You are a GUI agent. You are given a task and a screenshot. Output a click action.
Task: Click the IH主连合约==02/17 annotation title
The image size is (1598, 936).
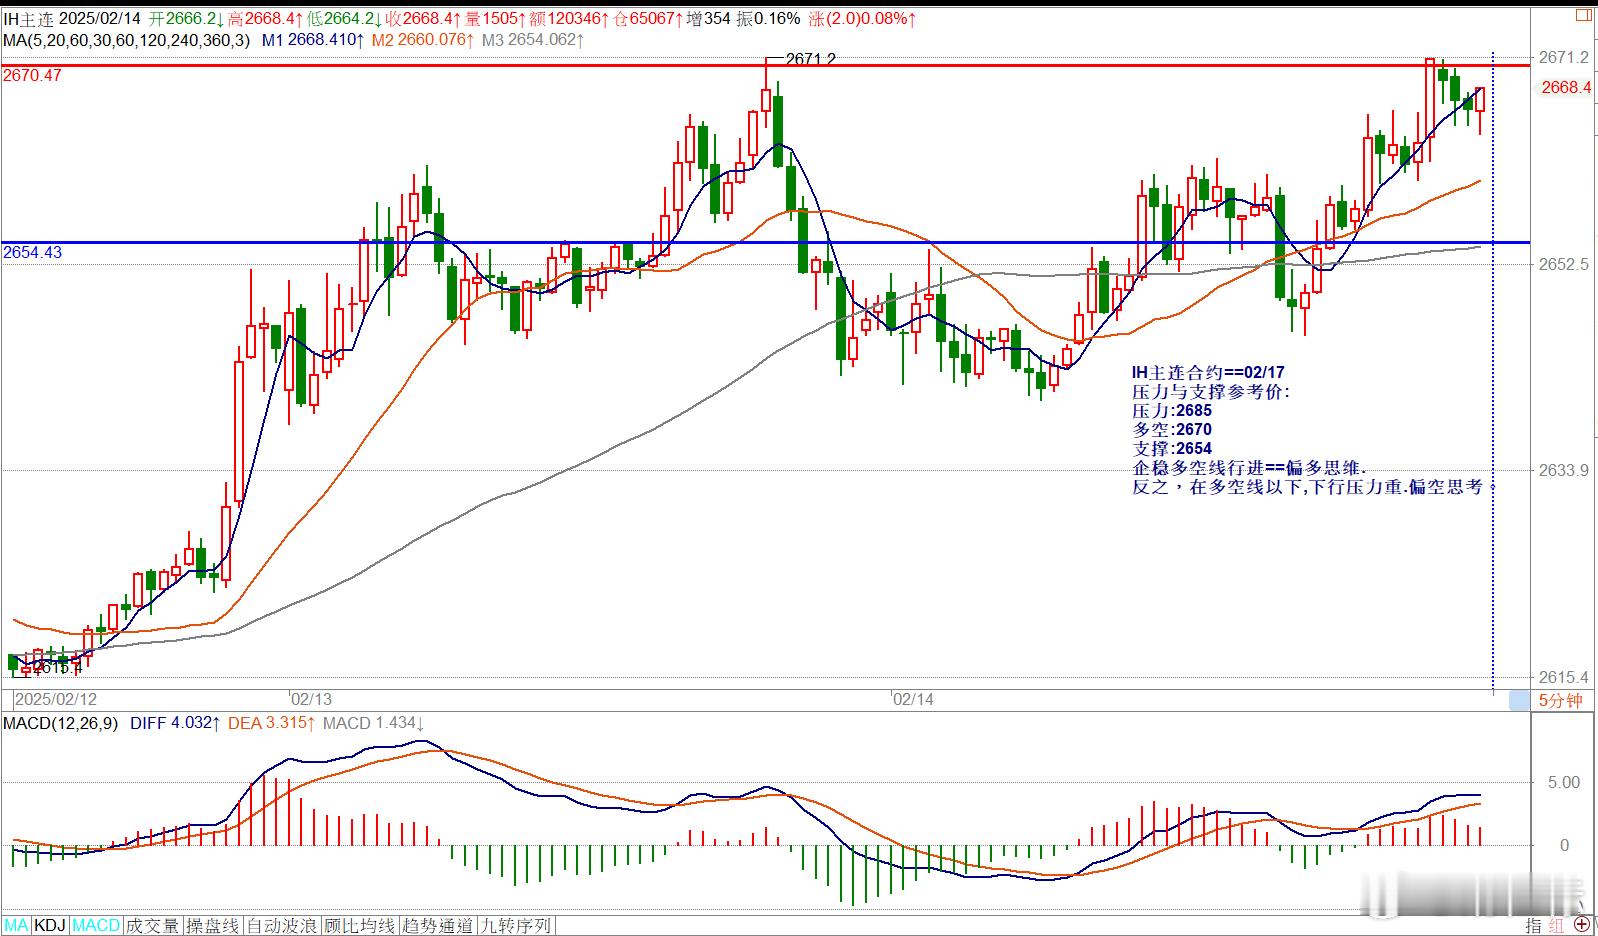coord(1208,373)
